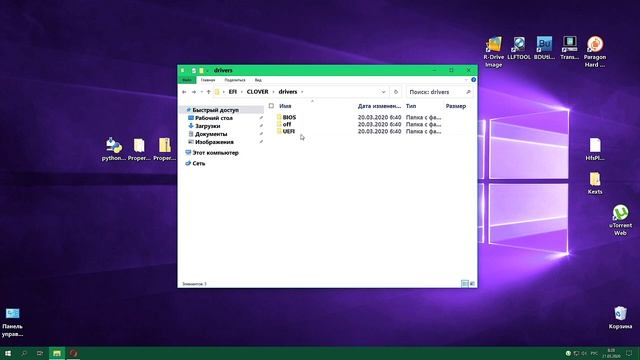640x360 pixels.
Task: Open the BIOS folder
Action: pyautogui.click(x=289, y=117)
